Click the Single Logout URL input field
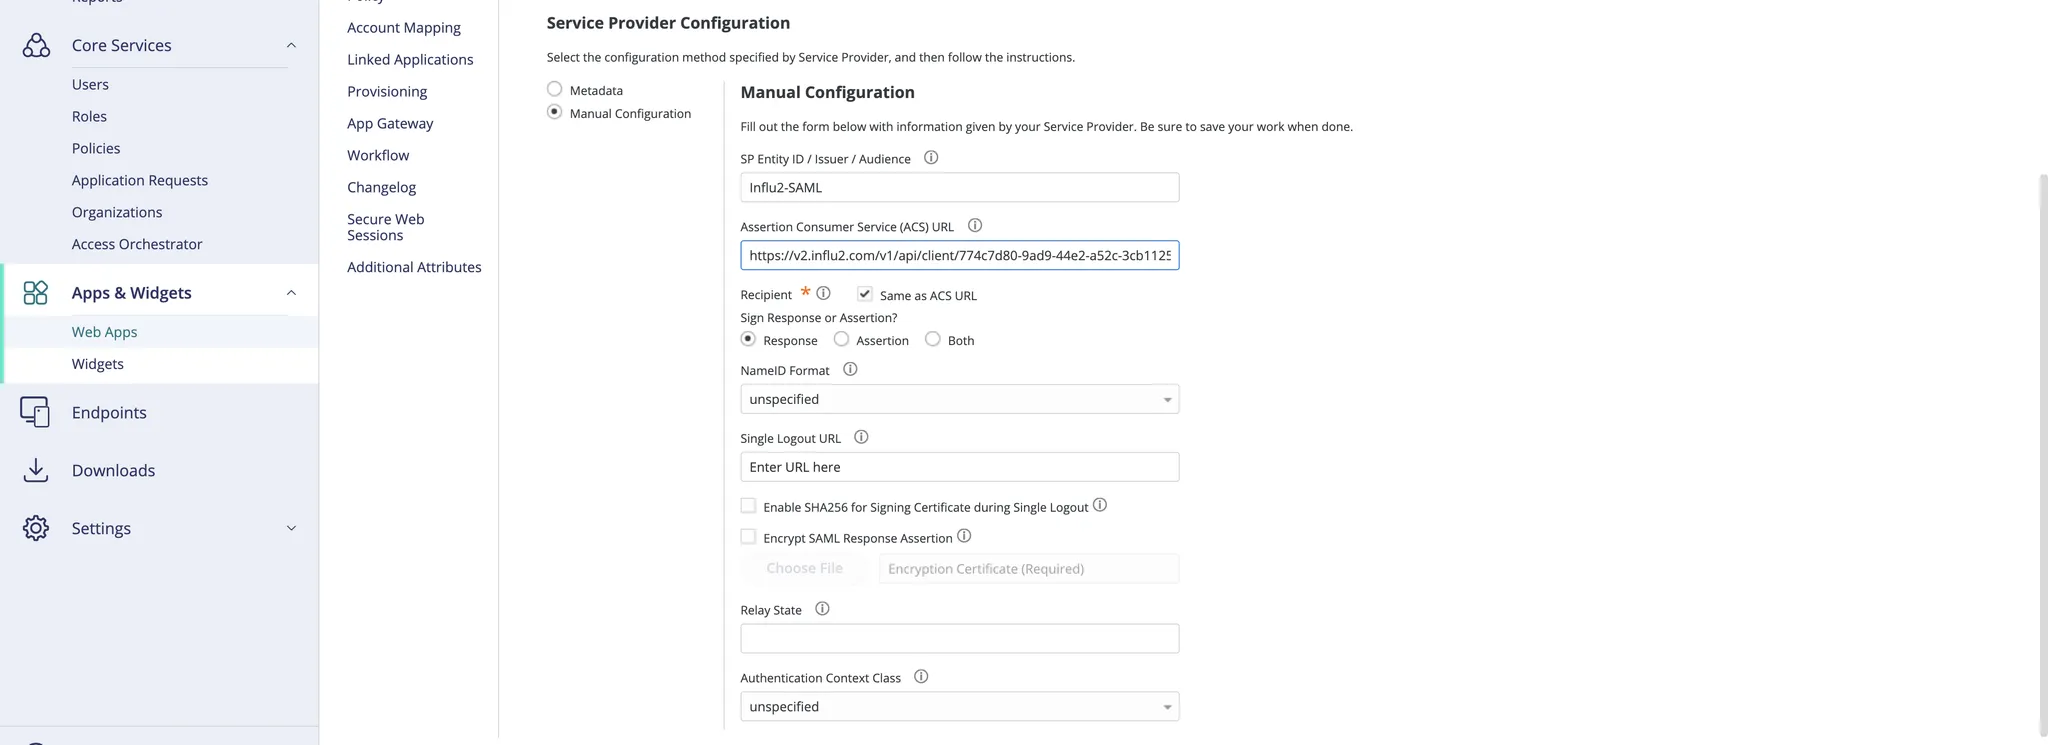2048x745 pixels. point(958,467)
